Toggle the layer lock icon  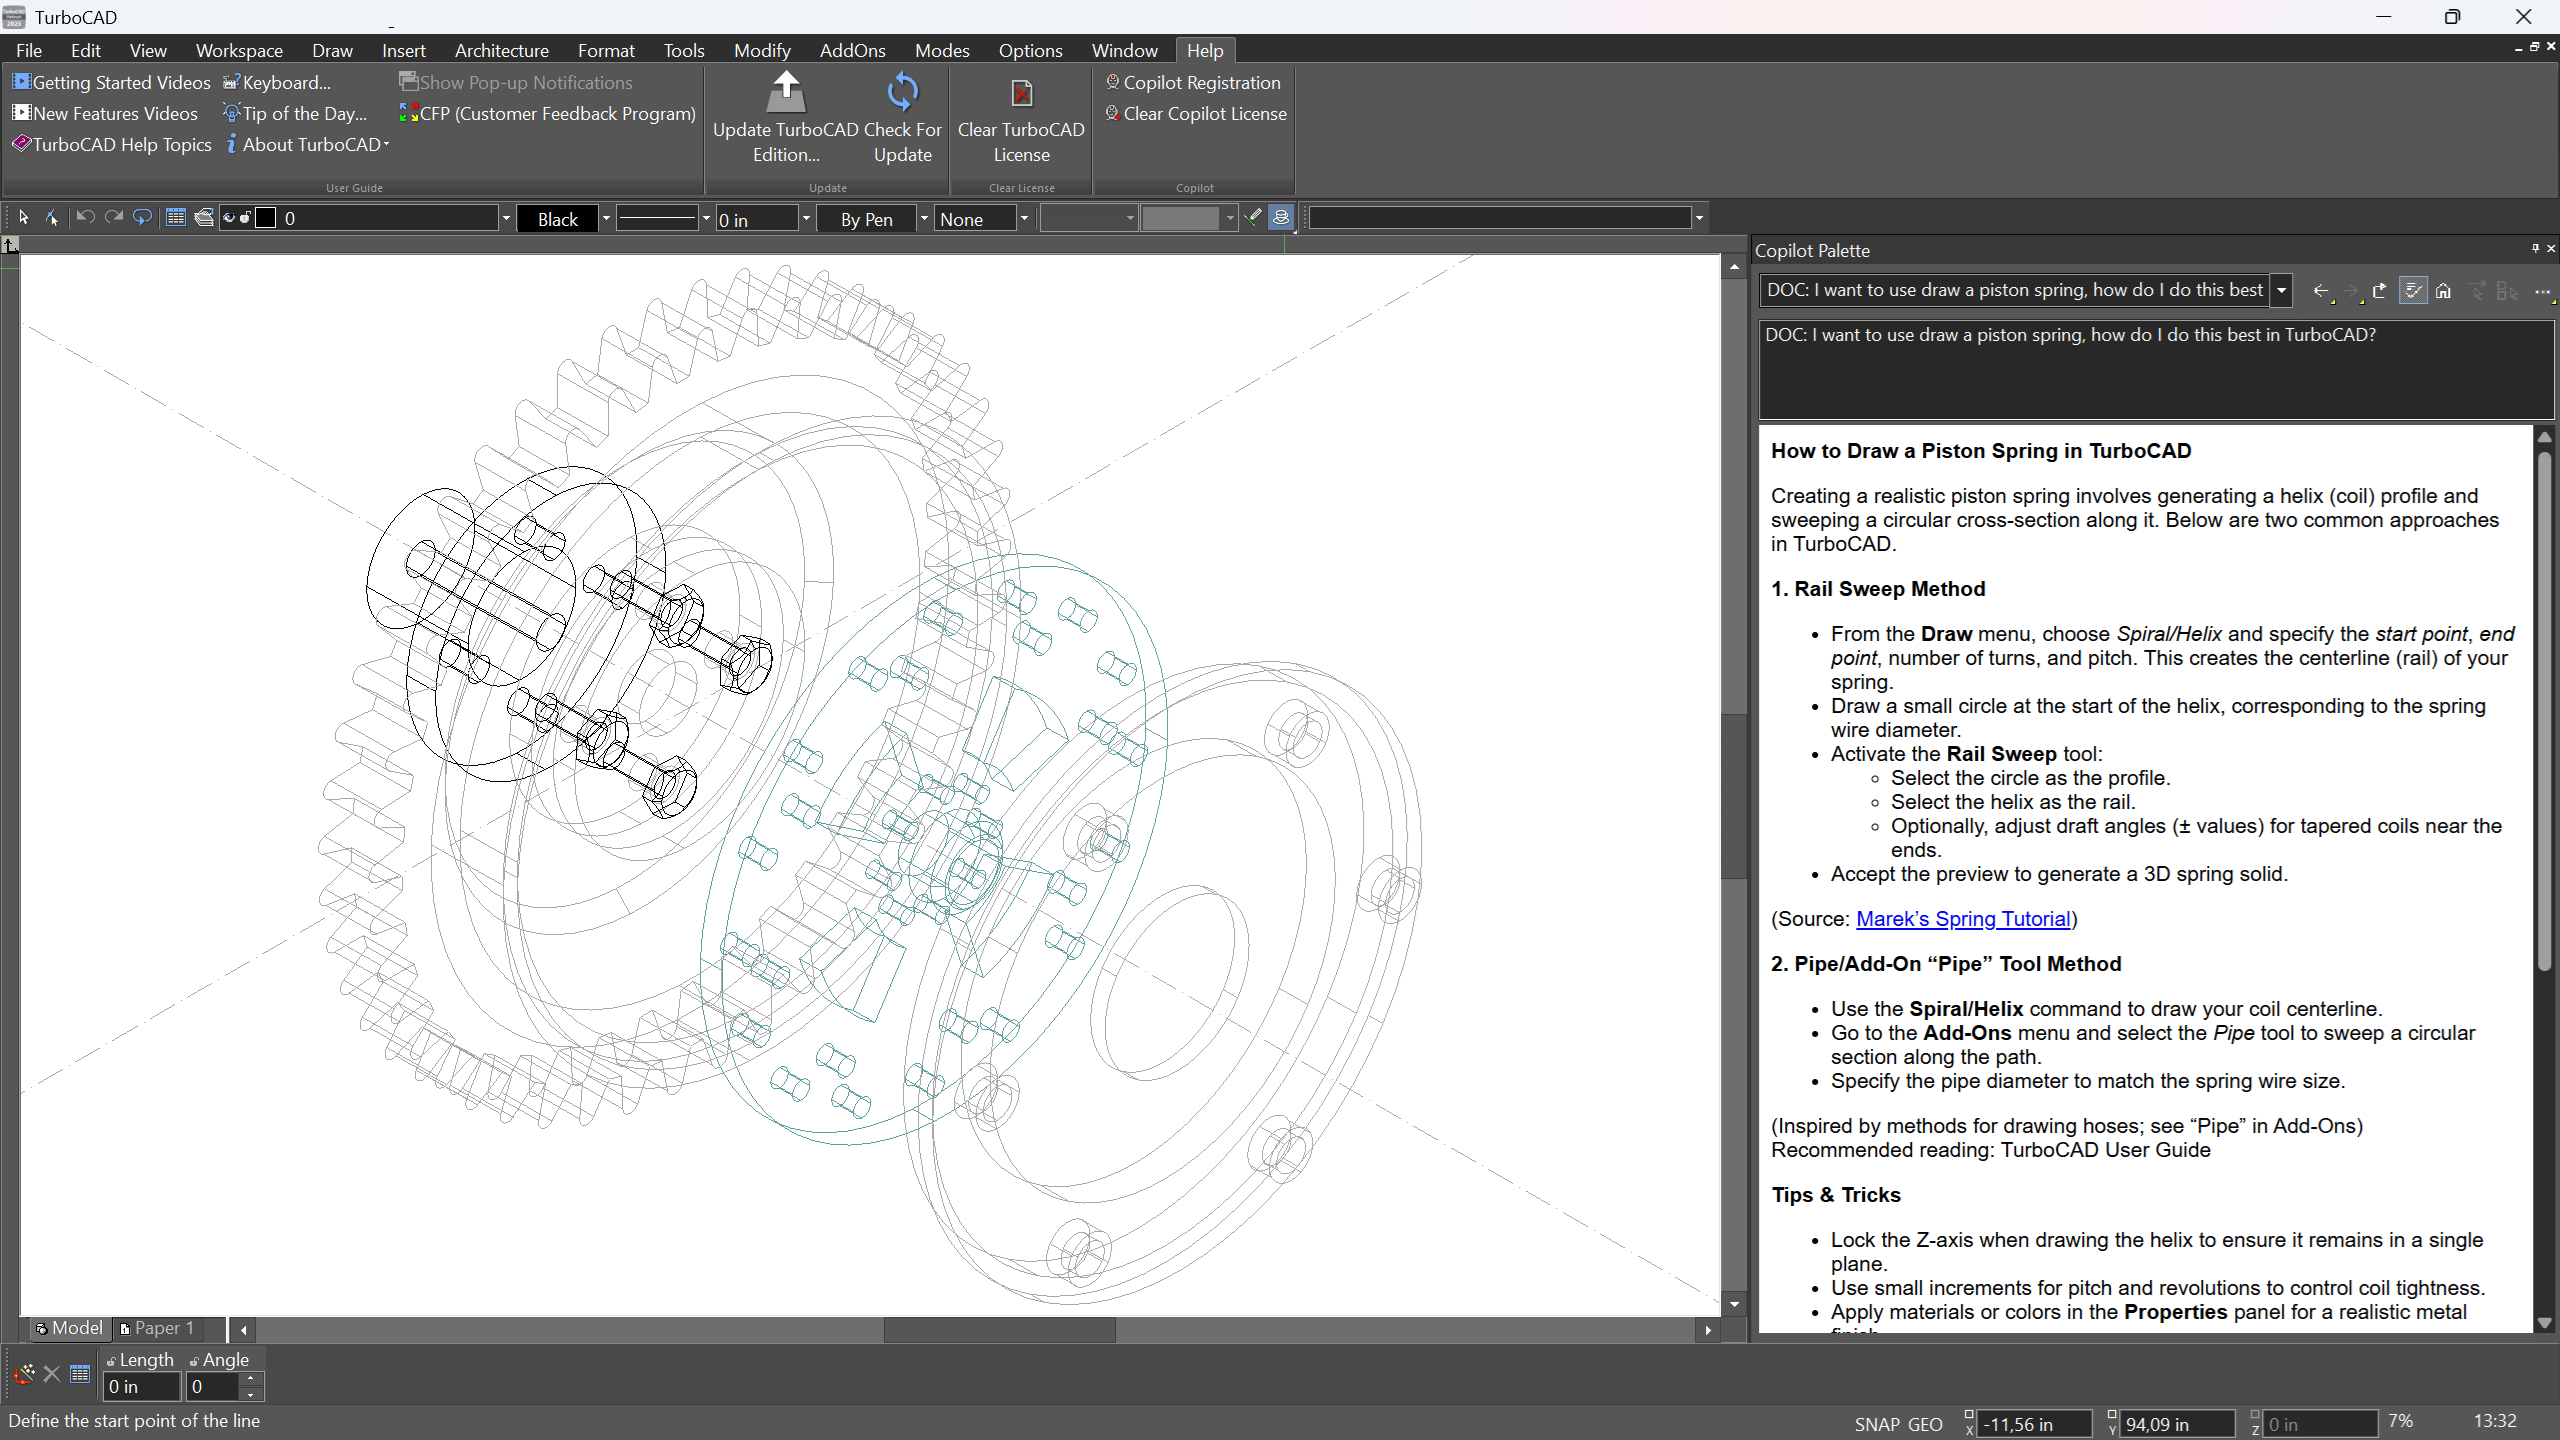[245, 218]
